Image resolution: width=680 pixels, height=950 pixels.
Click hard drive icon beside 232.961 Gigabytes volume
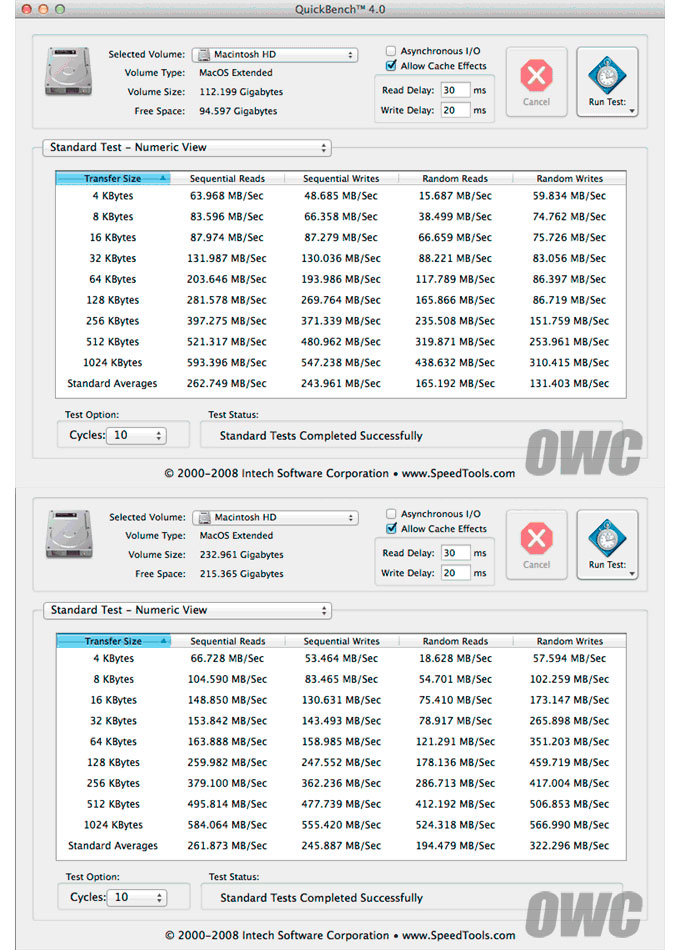(x=69, y=534)
